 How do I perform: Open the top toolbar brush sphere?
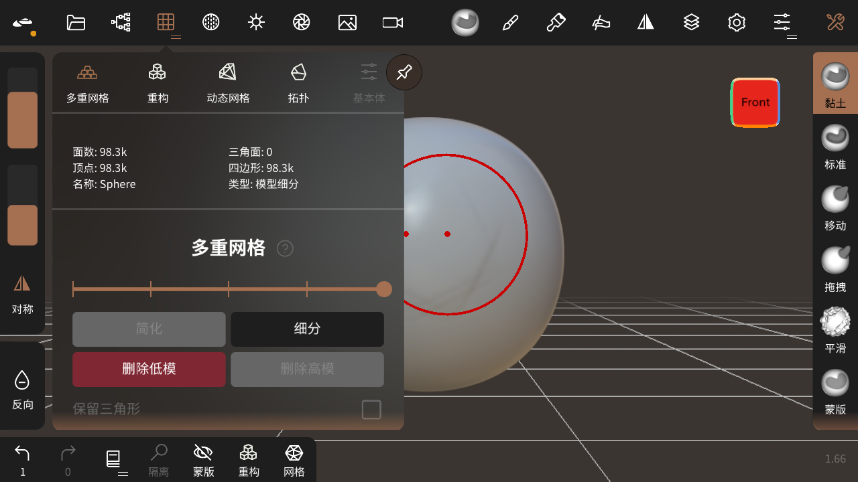(x=465, y=22)
